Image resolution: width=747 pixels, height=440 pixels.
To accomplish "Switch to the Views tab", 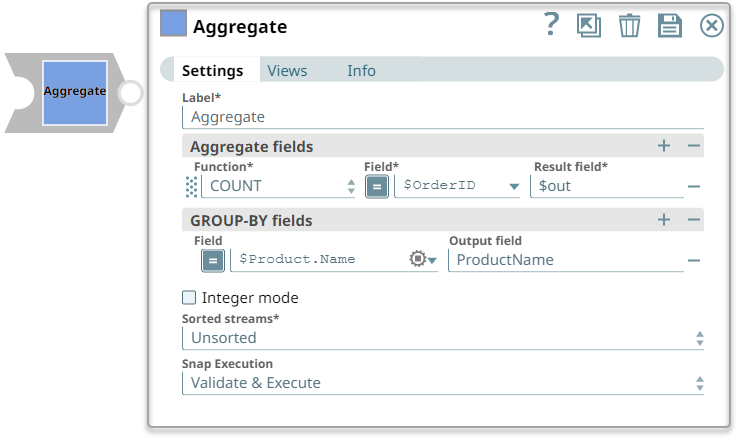I will point(287,71).
